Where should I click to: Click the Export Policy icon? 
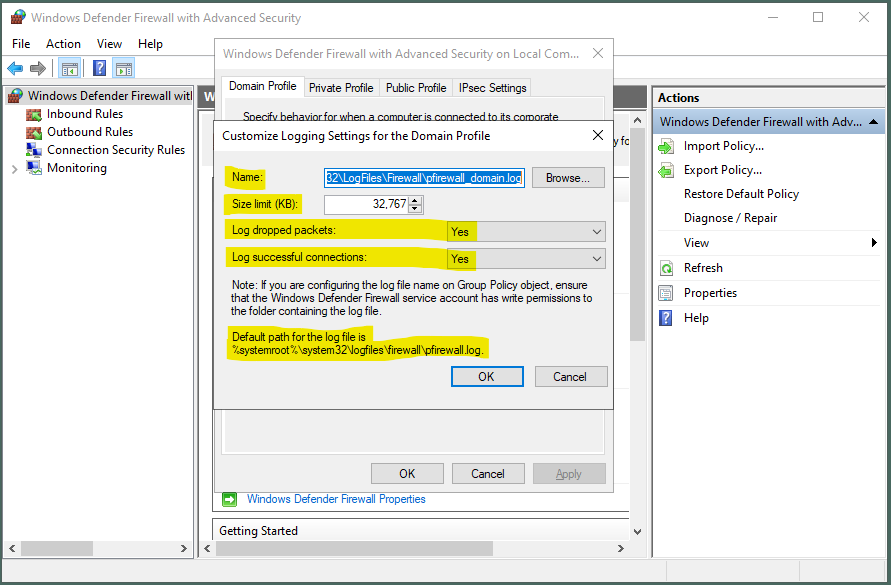tap(666, 170)
